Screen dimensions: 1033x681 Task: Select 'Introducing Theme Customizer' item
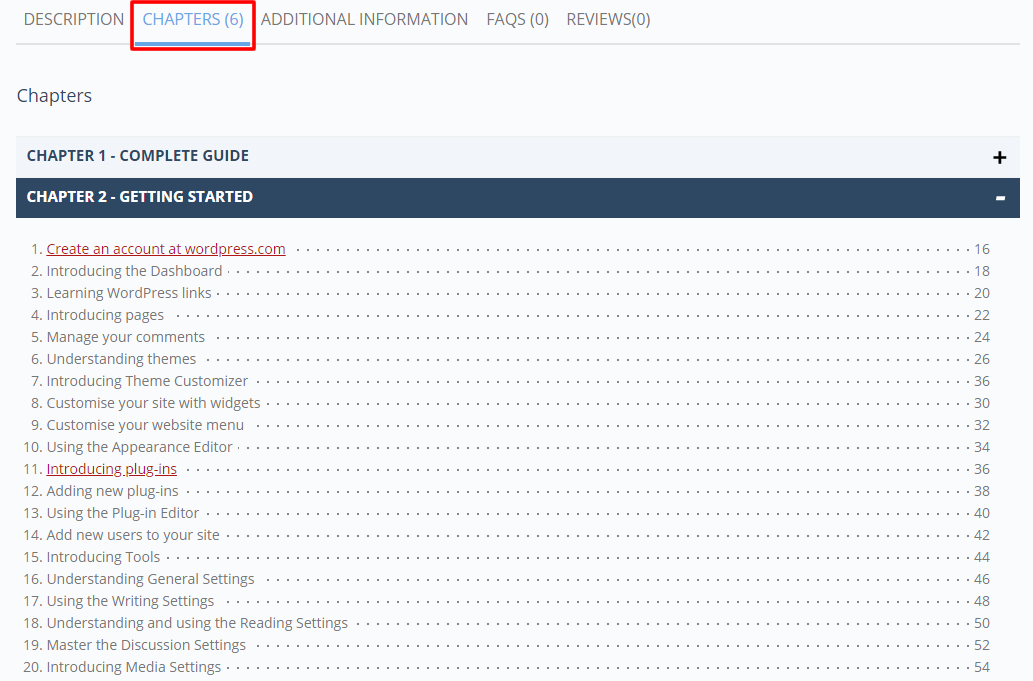tap(147, 381)
